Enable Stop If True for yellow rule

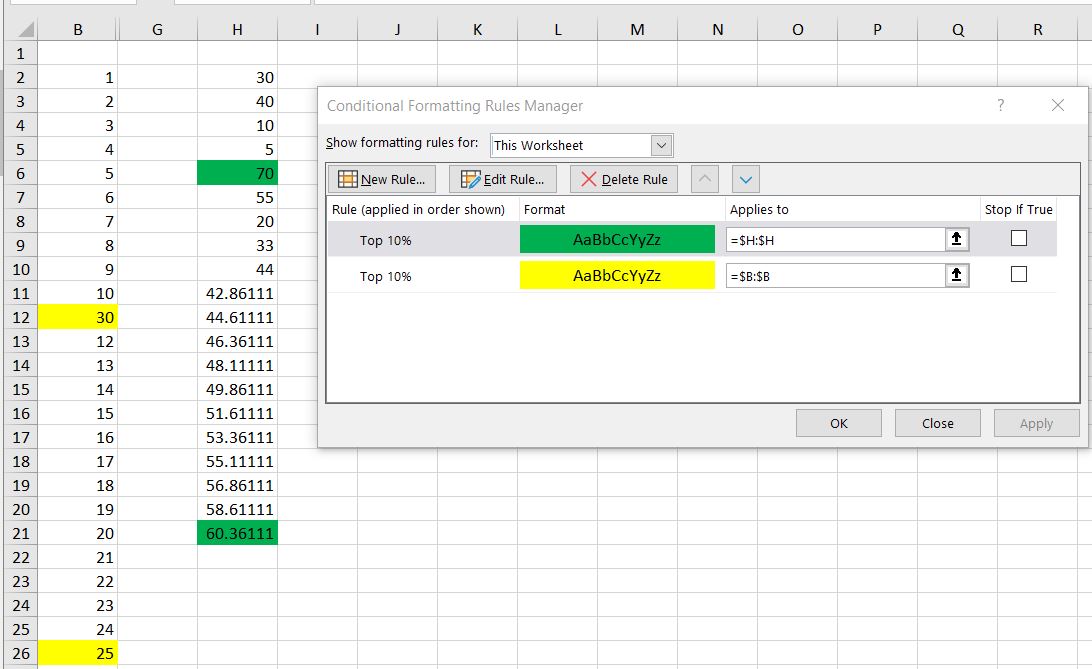(x=1019, y=275)
